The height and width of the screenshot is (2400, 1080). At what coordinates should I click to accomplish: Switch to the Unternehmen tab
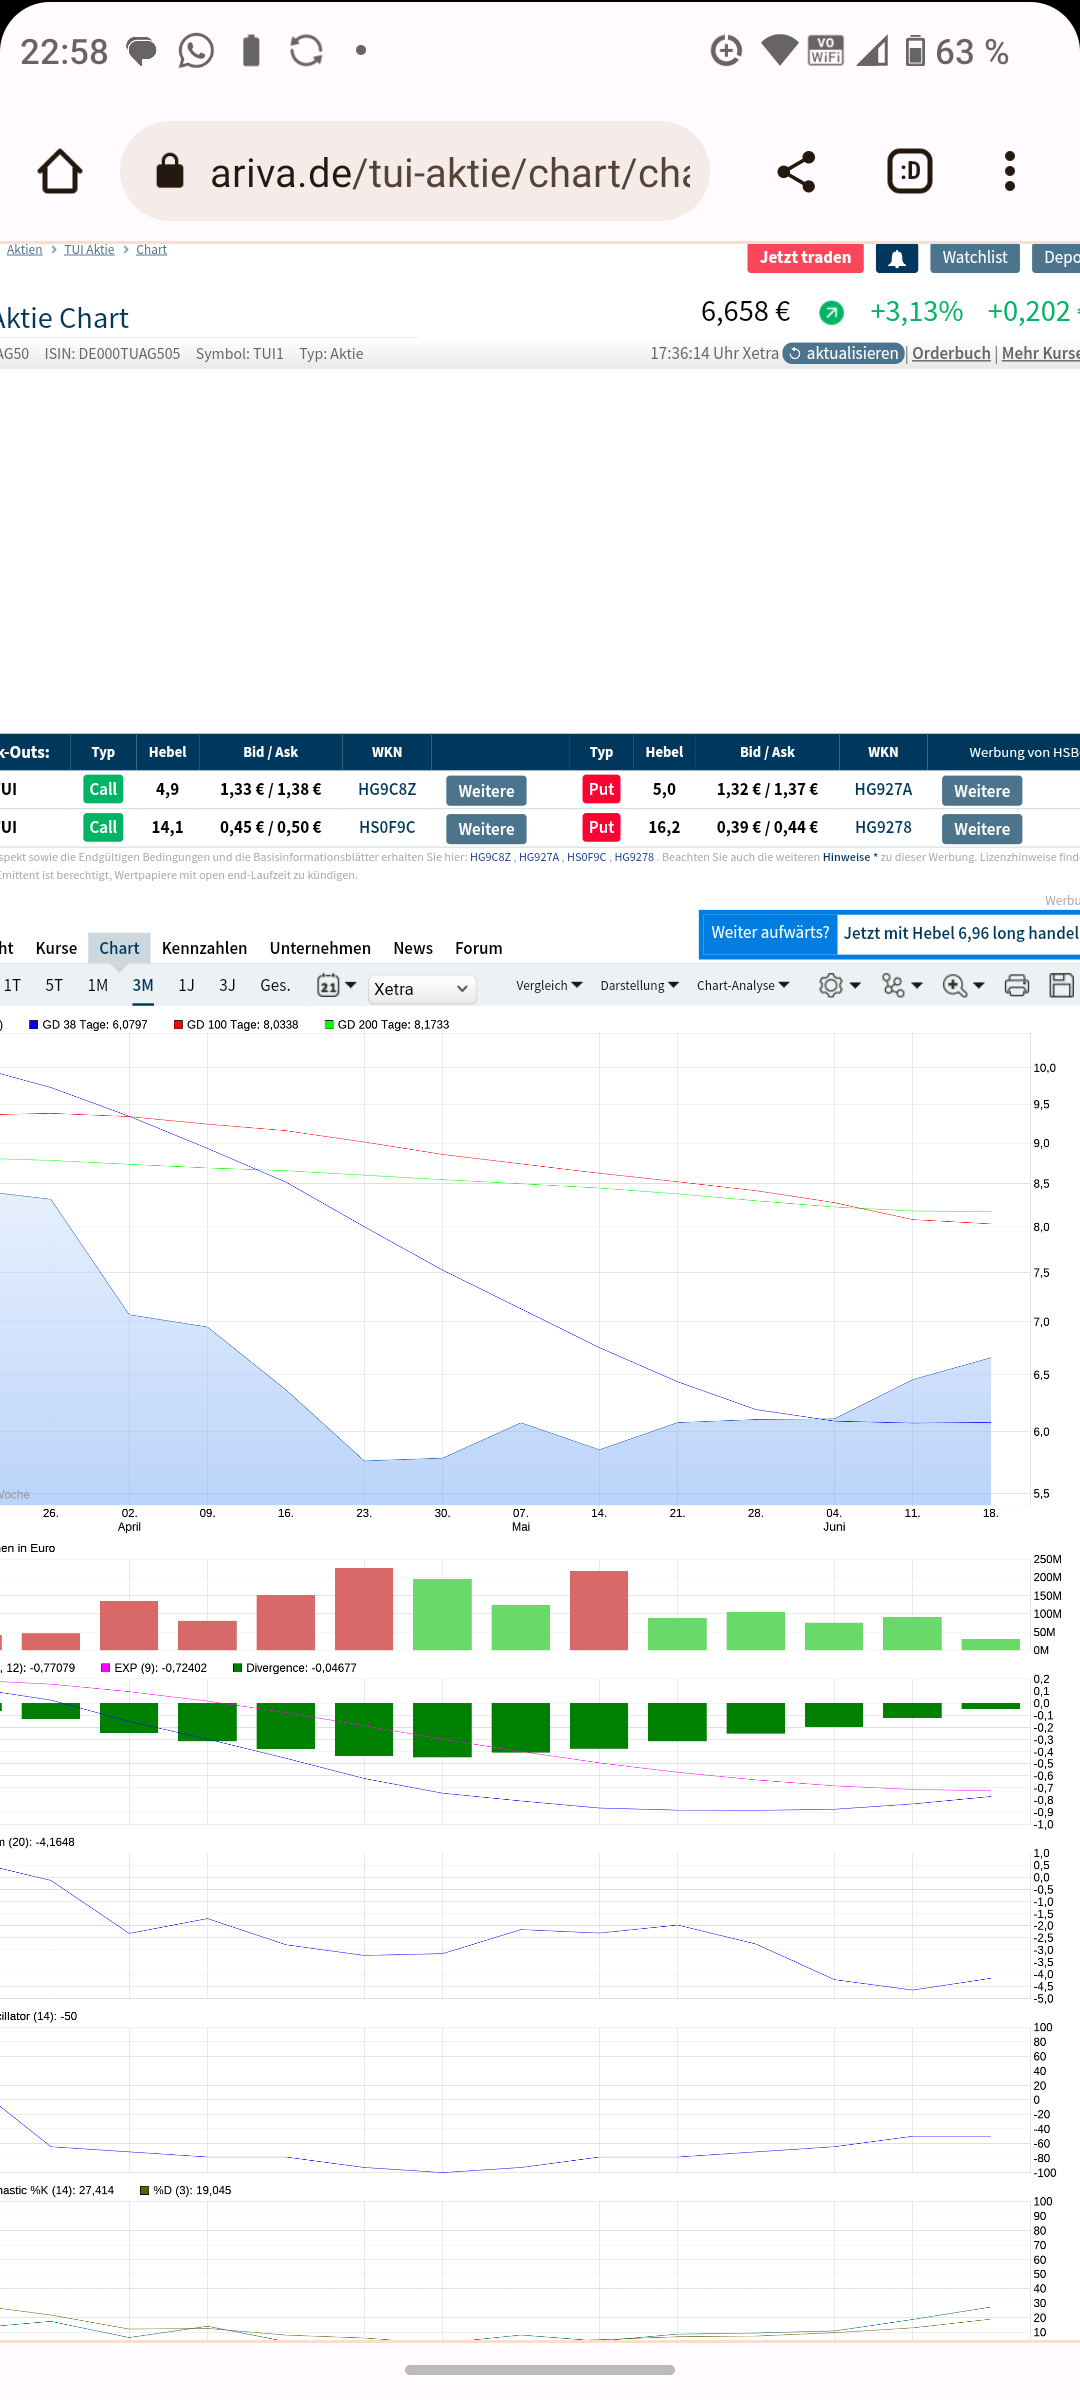tap(320, 948)
